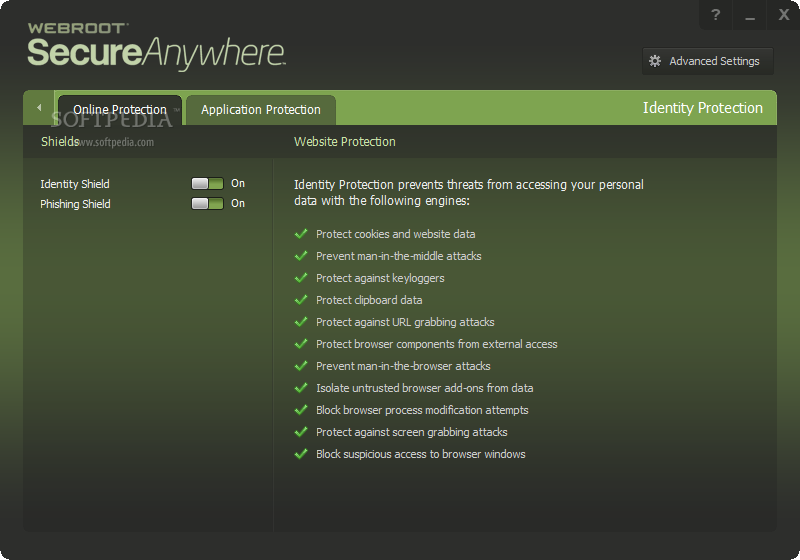Click the Website Protection header

coord(345,141)
